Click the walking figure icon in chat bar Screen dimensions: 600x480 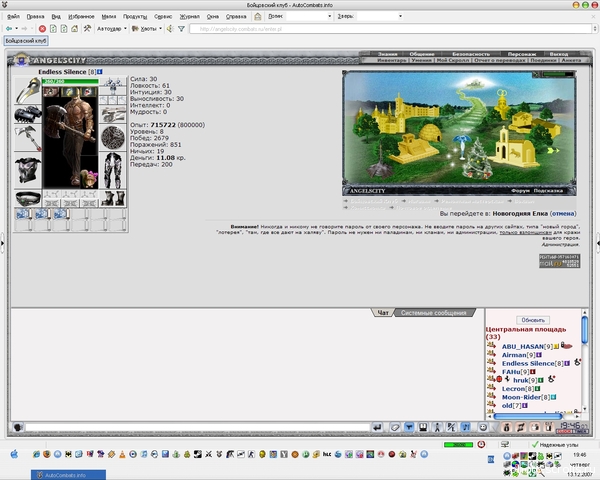(x=437, y=427)
